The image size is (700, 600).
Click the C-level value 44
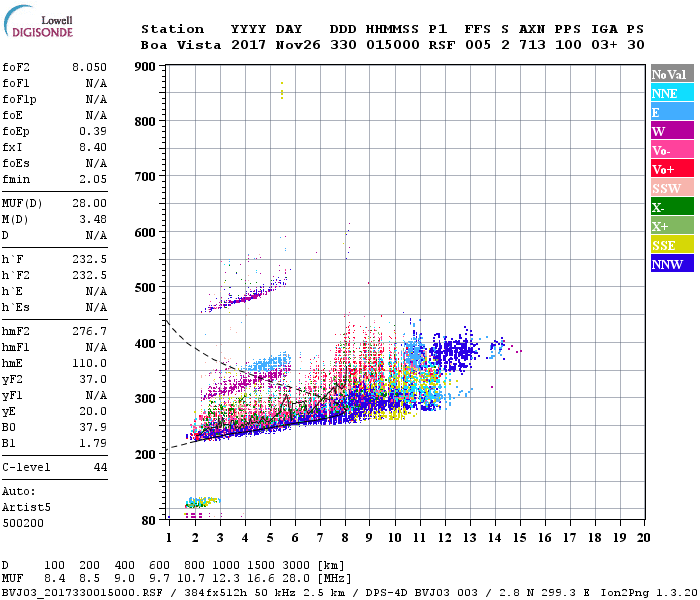[100, 467]
